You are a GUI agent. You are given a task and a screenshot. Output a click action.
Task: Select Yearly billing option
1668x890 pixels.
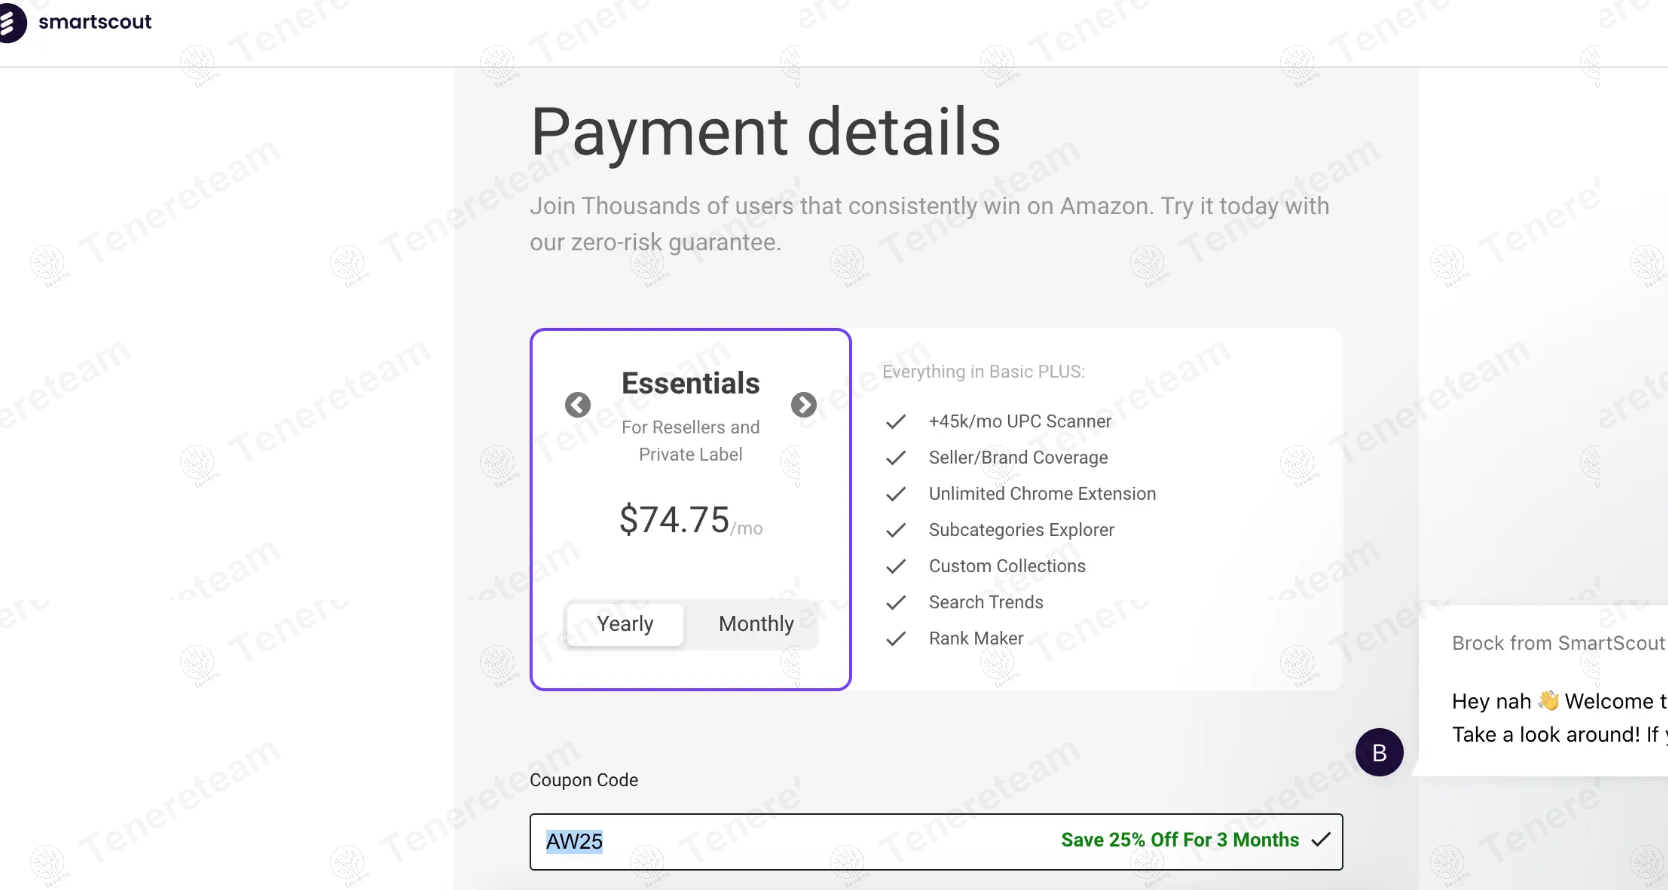coord(625,624)
